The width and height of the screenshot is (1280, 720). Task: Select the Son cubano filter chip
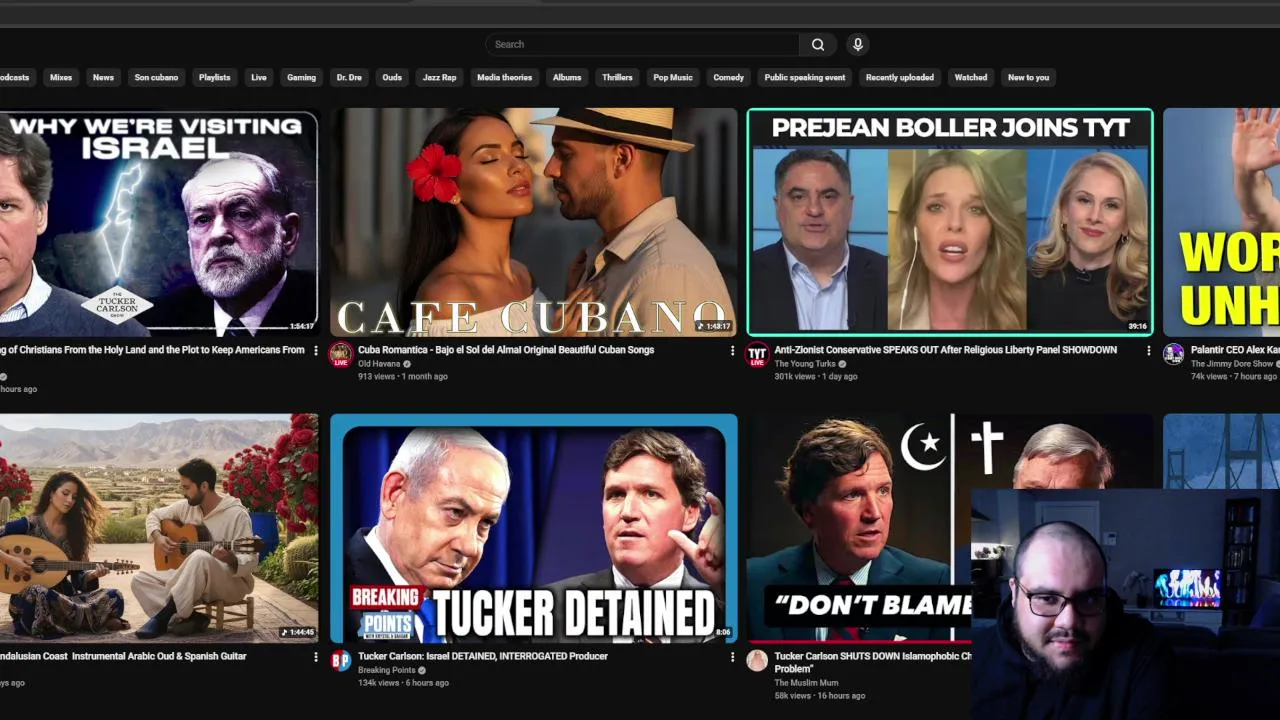(156, 77)
